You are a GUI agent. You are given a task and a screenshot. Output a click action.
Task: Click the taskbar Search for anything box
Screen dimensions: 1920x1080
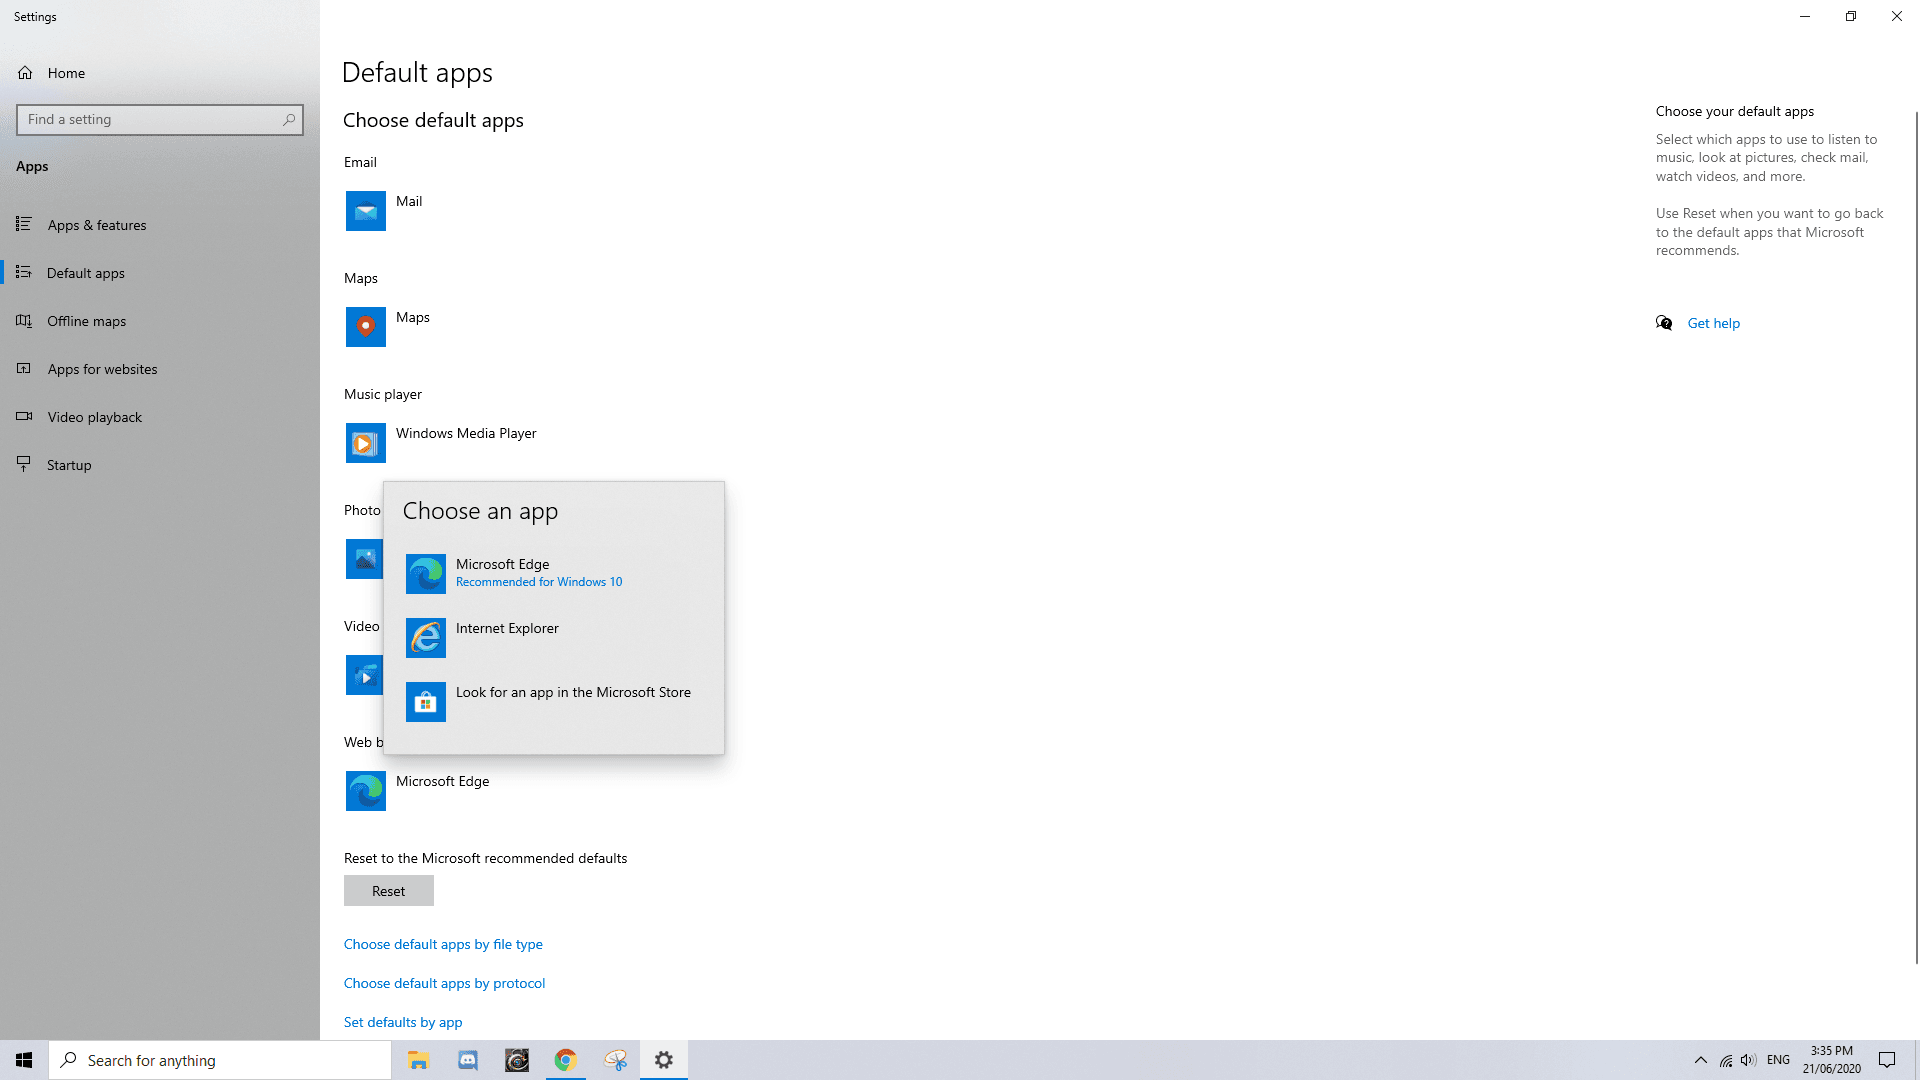click(x=220, y=1060)
